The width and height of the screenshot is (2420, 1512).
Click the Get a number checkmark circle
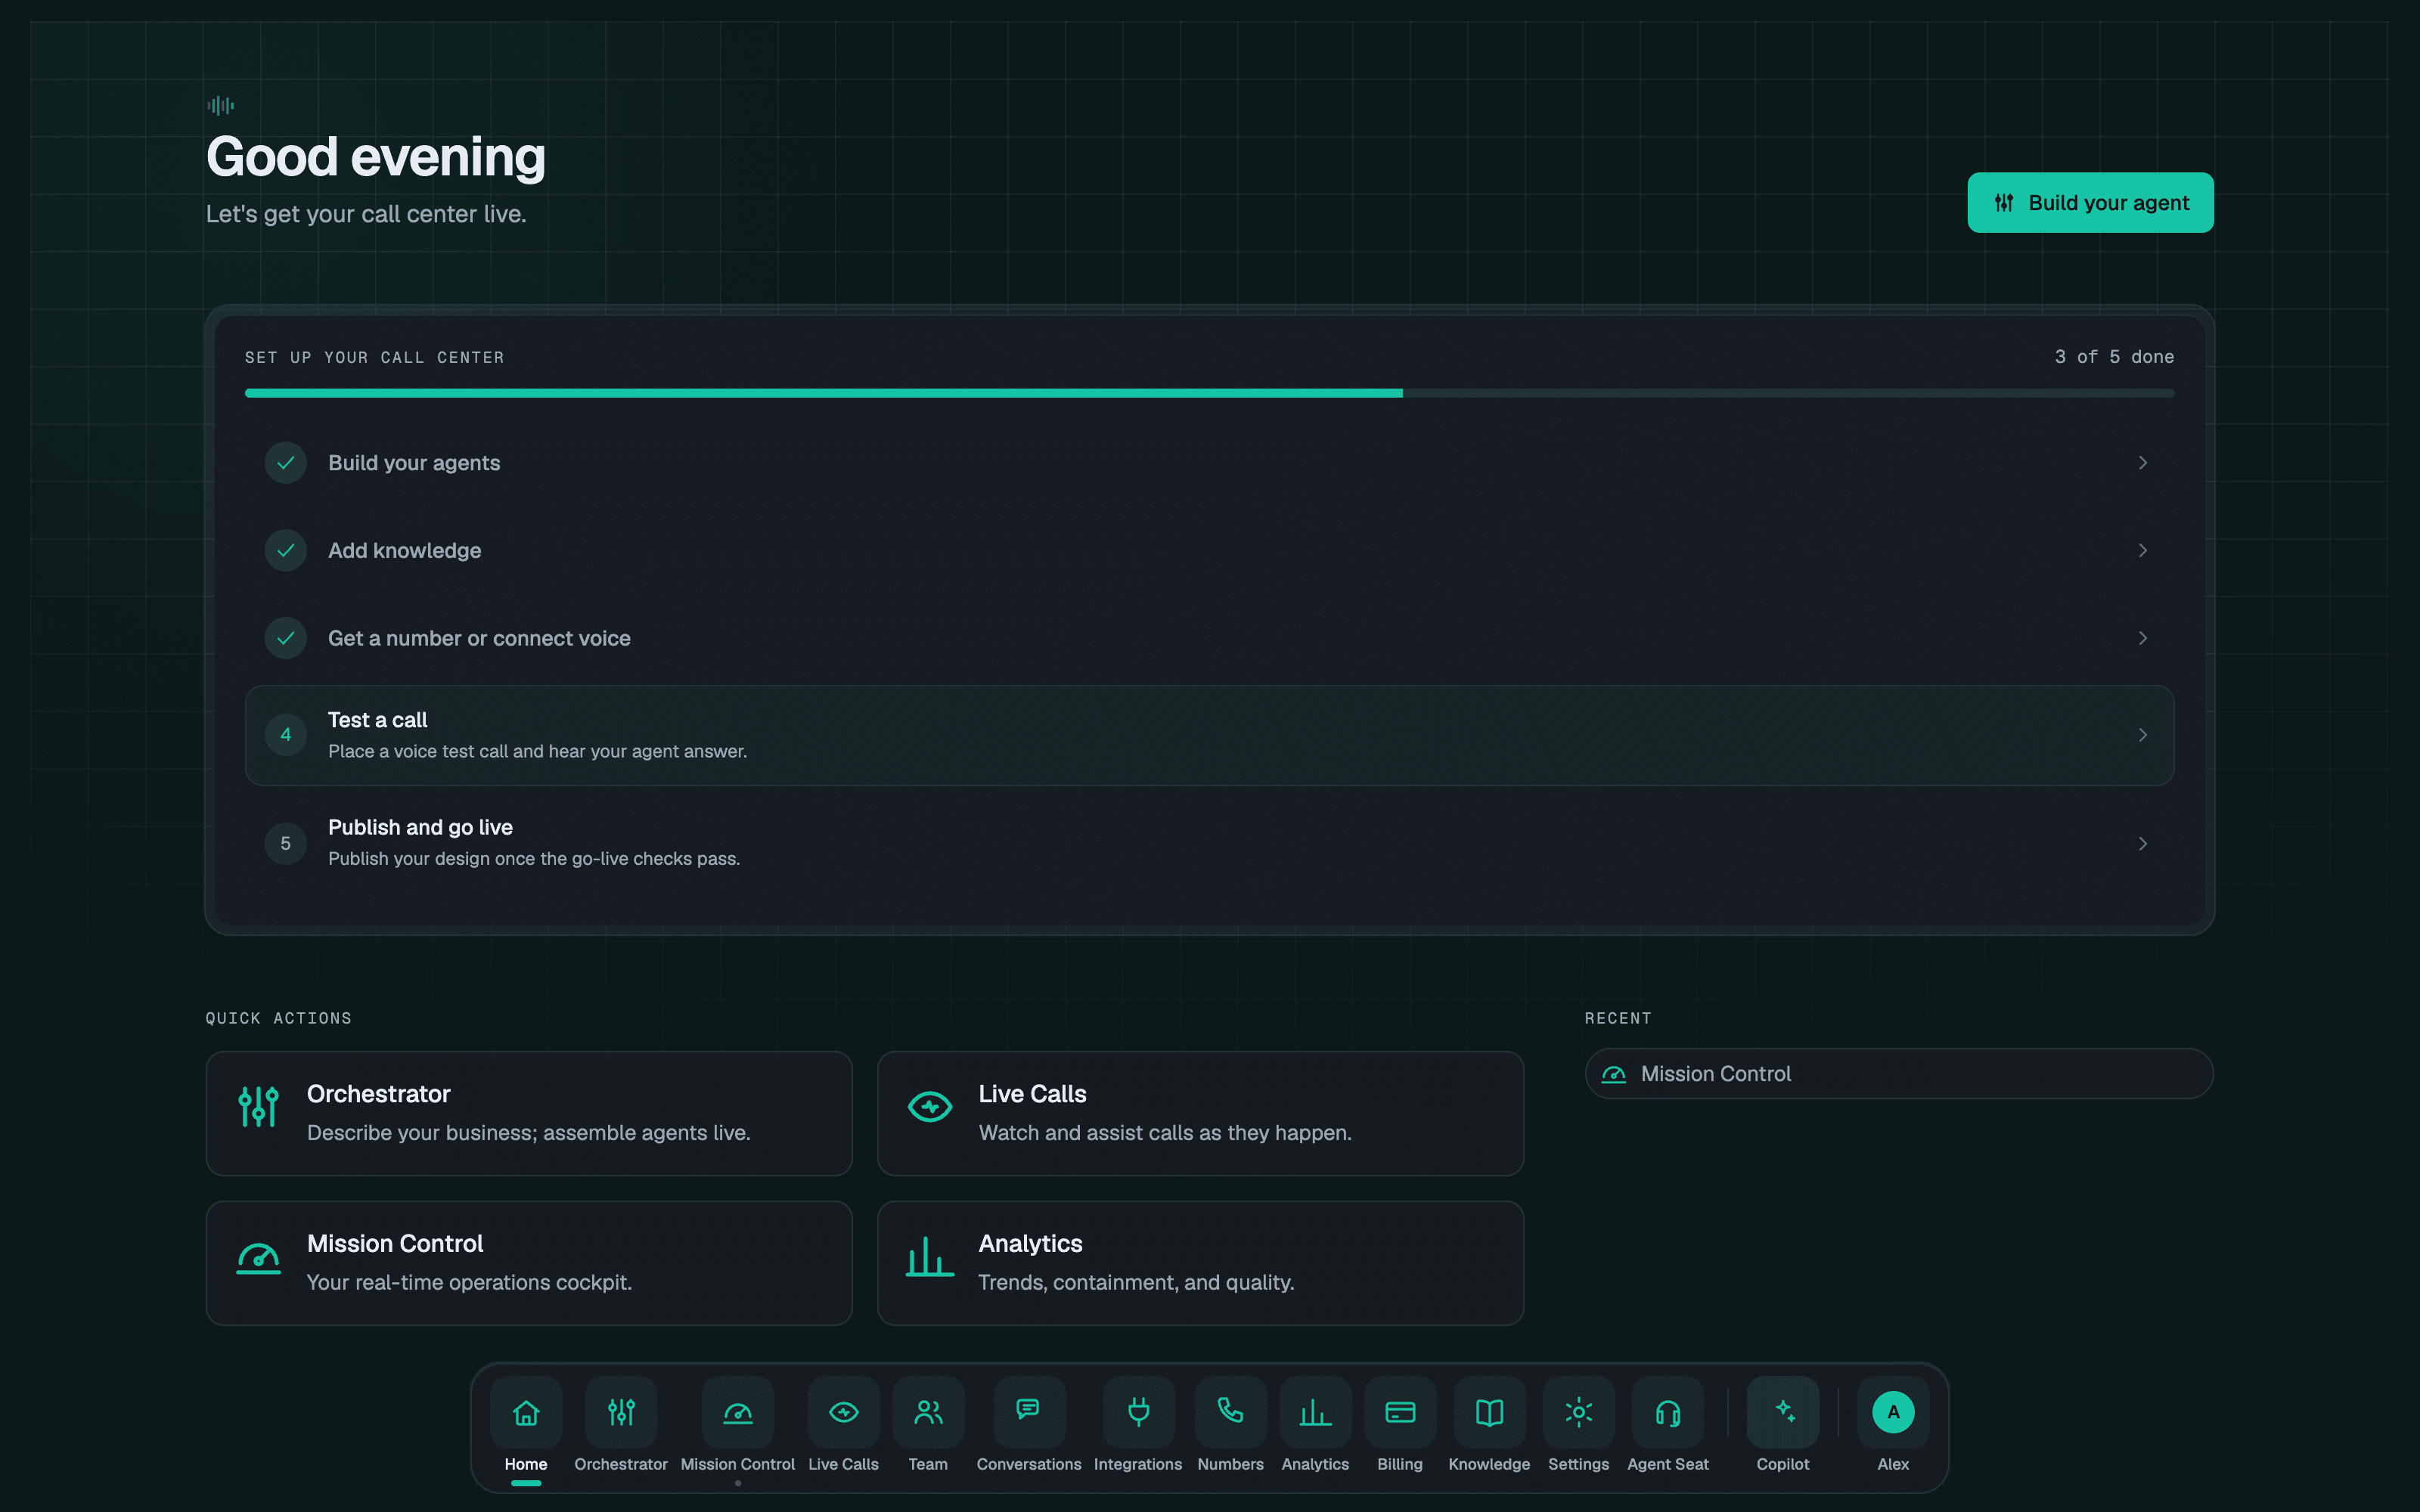click(286, 638)
